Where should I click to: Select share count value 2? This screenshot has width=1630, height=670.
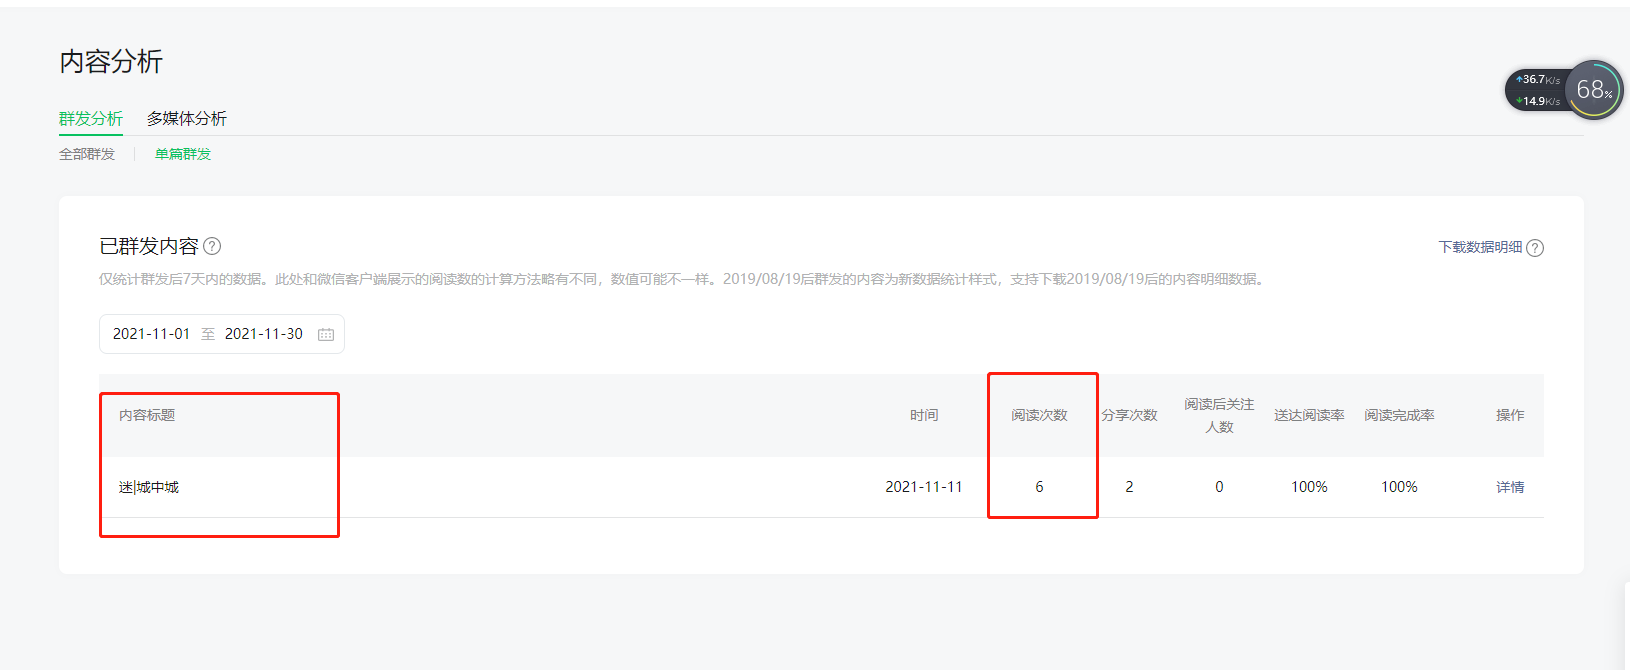(x=1129, y=487)
